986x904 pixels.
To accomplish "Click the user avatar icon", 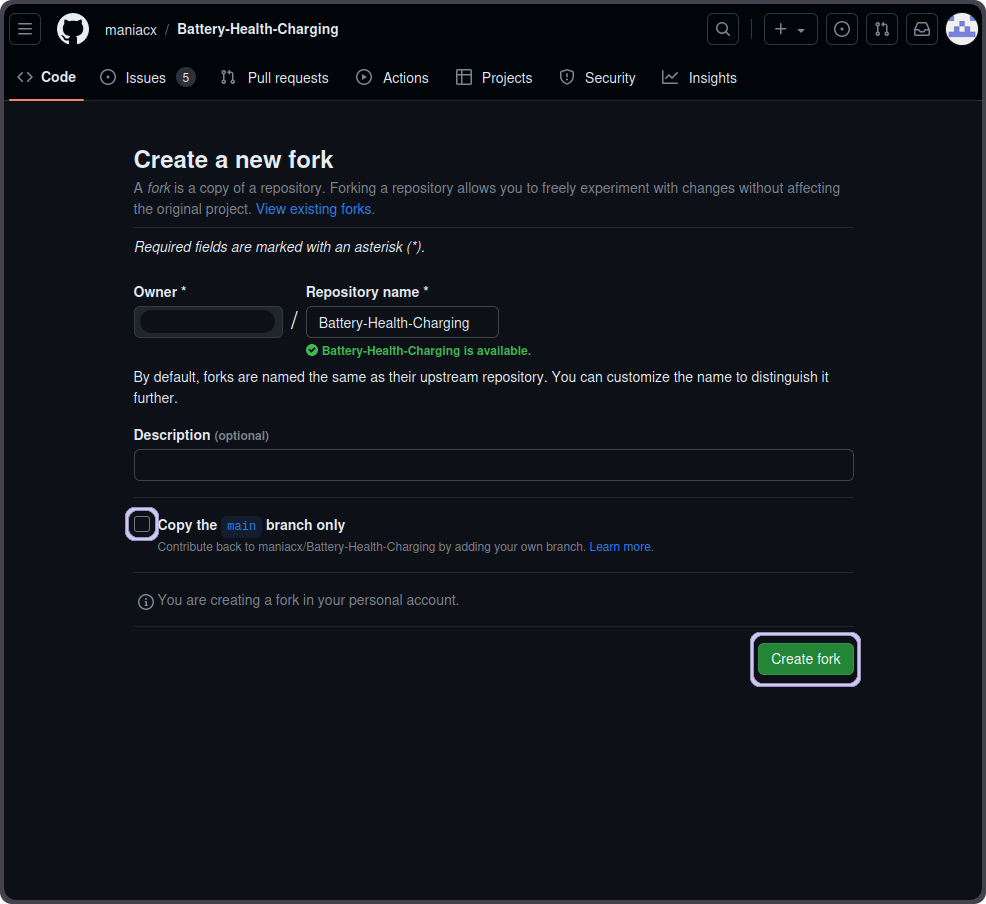I will [962, 29].
